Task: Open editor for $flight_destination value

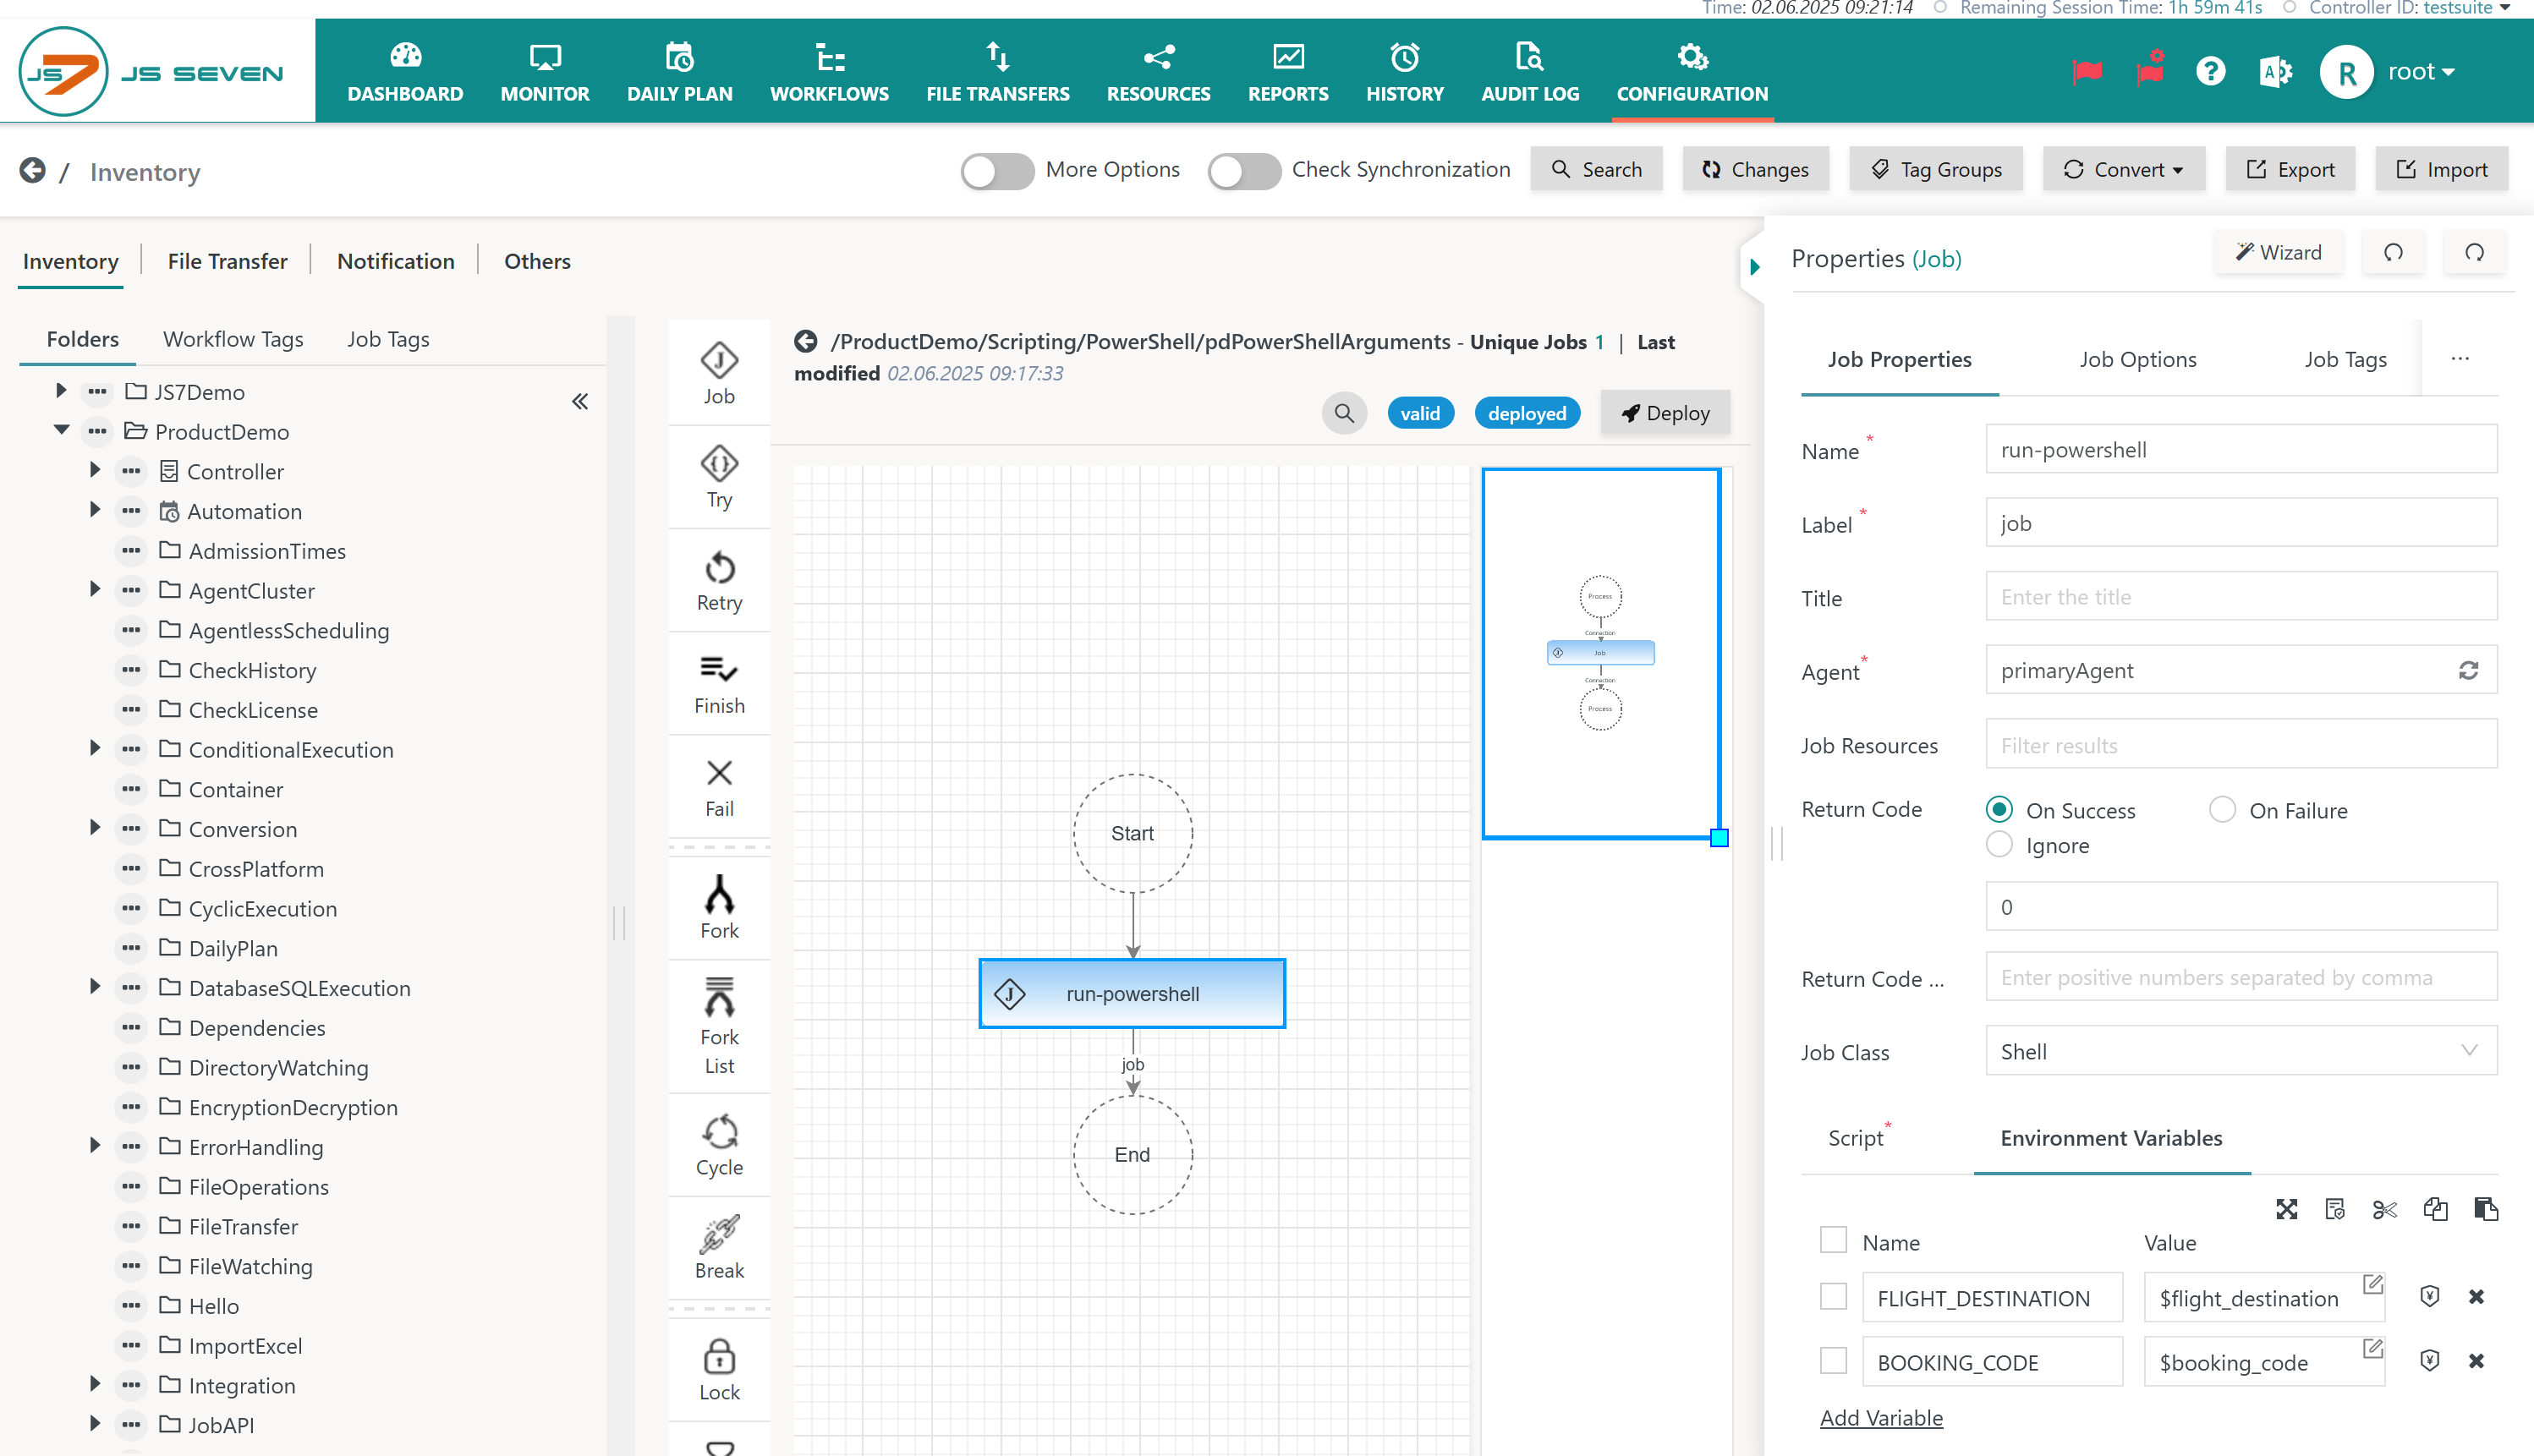Action: pos(2372,1284)
